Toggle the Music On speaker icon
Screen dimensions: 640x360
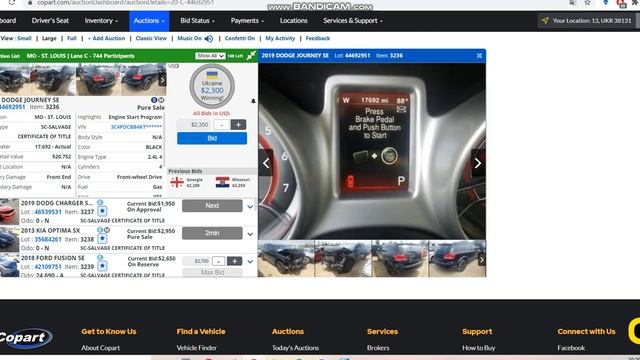pyautogui.click(x=209, y=39)
